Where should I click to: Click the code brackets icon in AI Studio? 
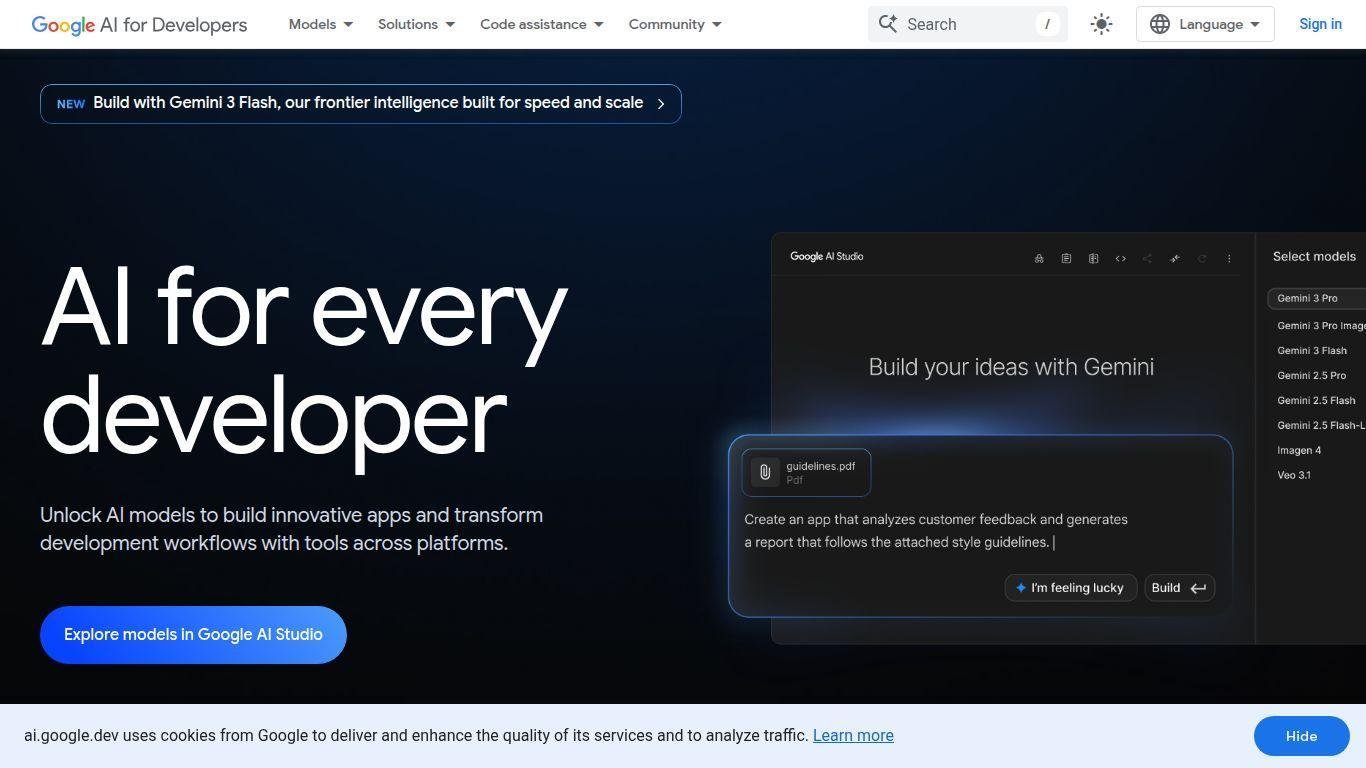point(1120,258)
